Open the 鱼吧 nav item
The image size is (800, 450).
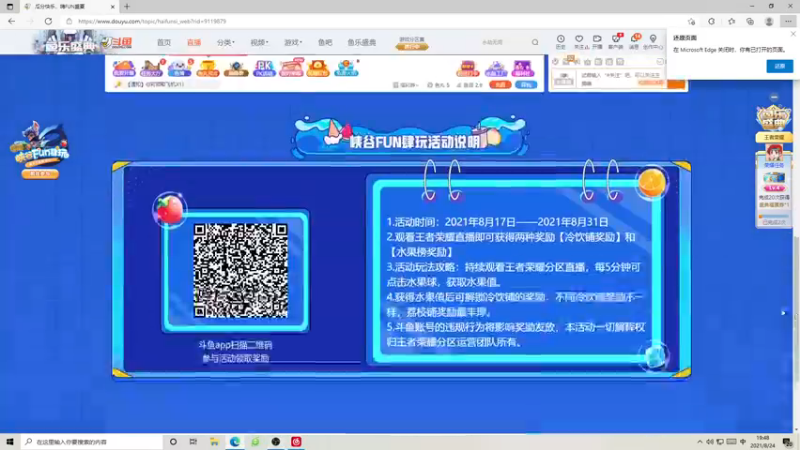click(325, 42)
